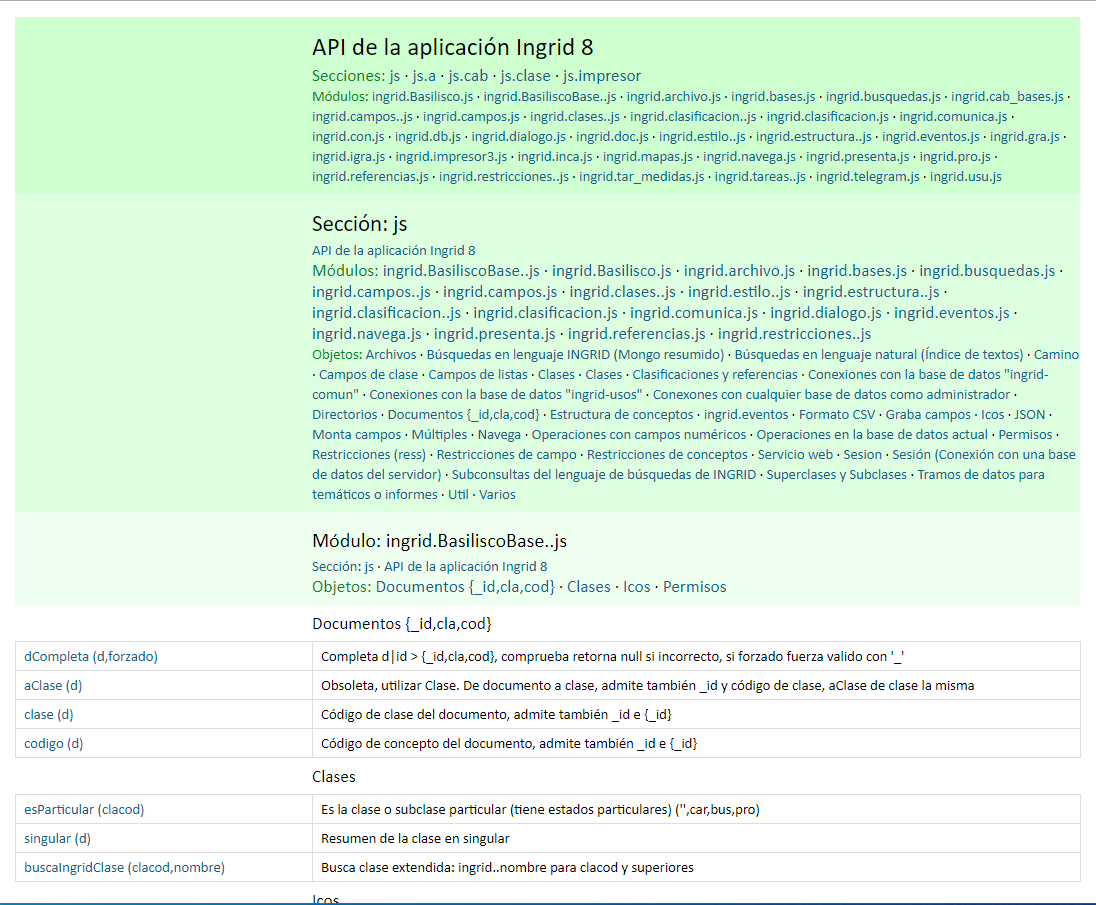Open module ingrid.cab_bases.js
The image size is (1096, 905).
pos(1007,96)
